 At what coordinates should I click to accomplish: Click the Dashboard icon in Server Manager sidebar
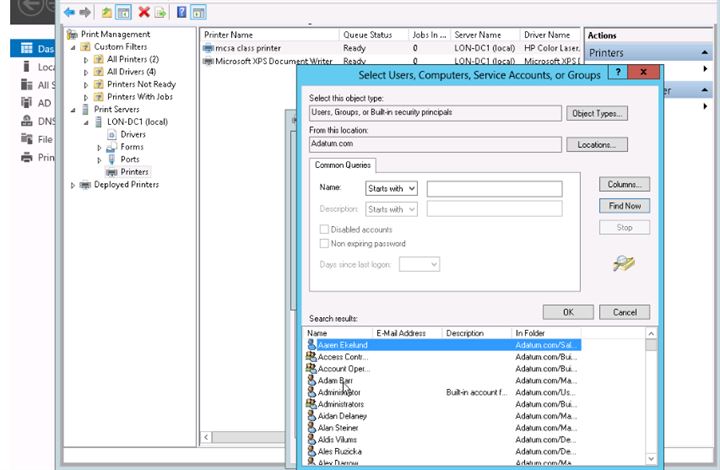point(27,48)
